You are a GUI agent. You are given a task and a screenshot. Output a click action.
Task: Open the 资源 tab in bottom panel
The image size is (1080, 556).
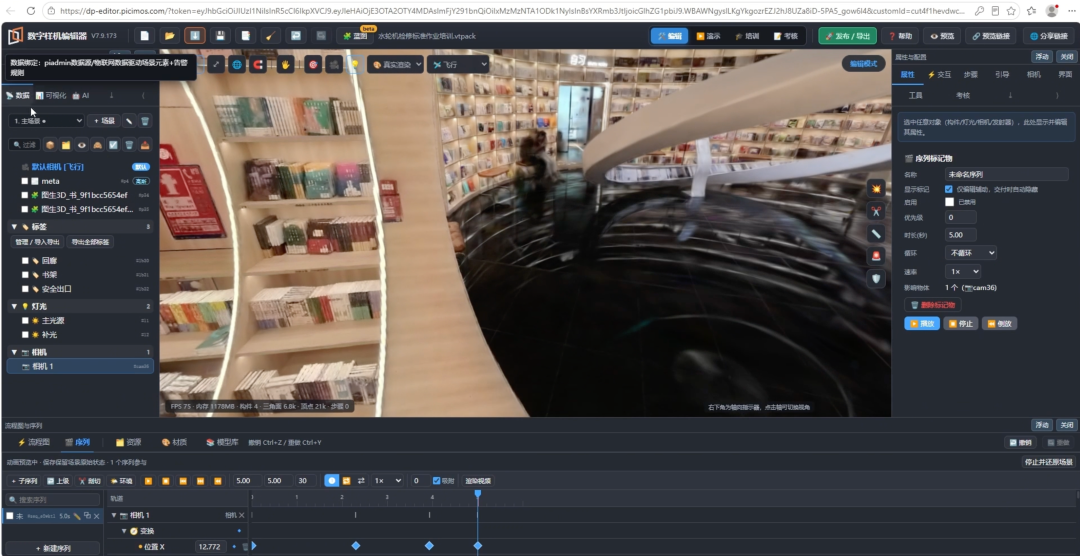[128, 442]
